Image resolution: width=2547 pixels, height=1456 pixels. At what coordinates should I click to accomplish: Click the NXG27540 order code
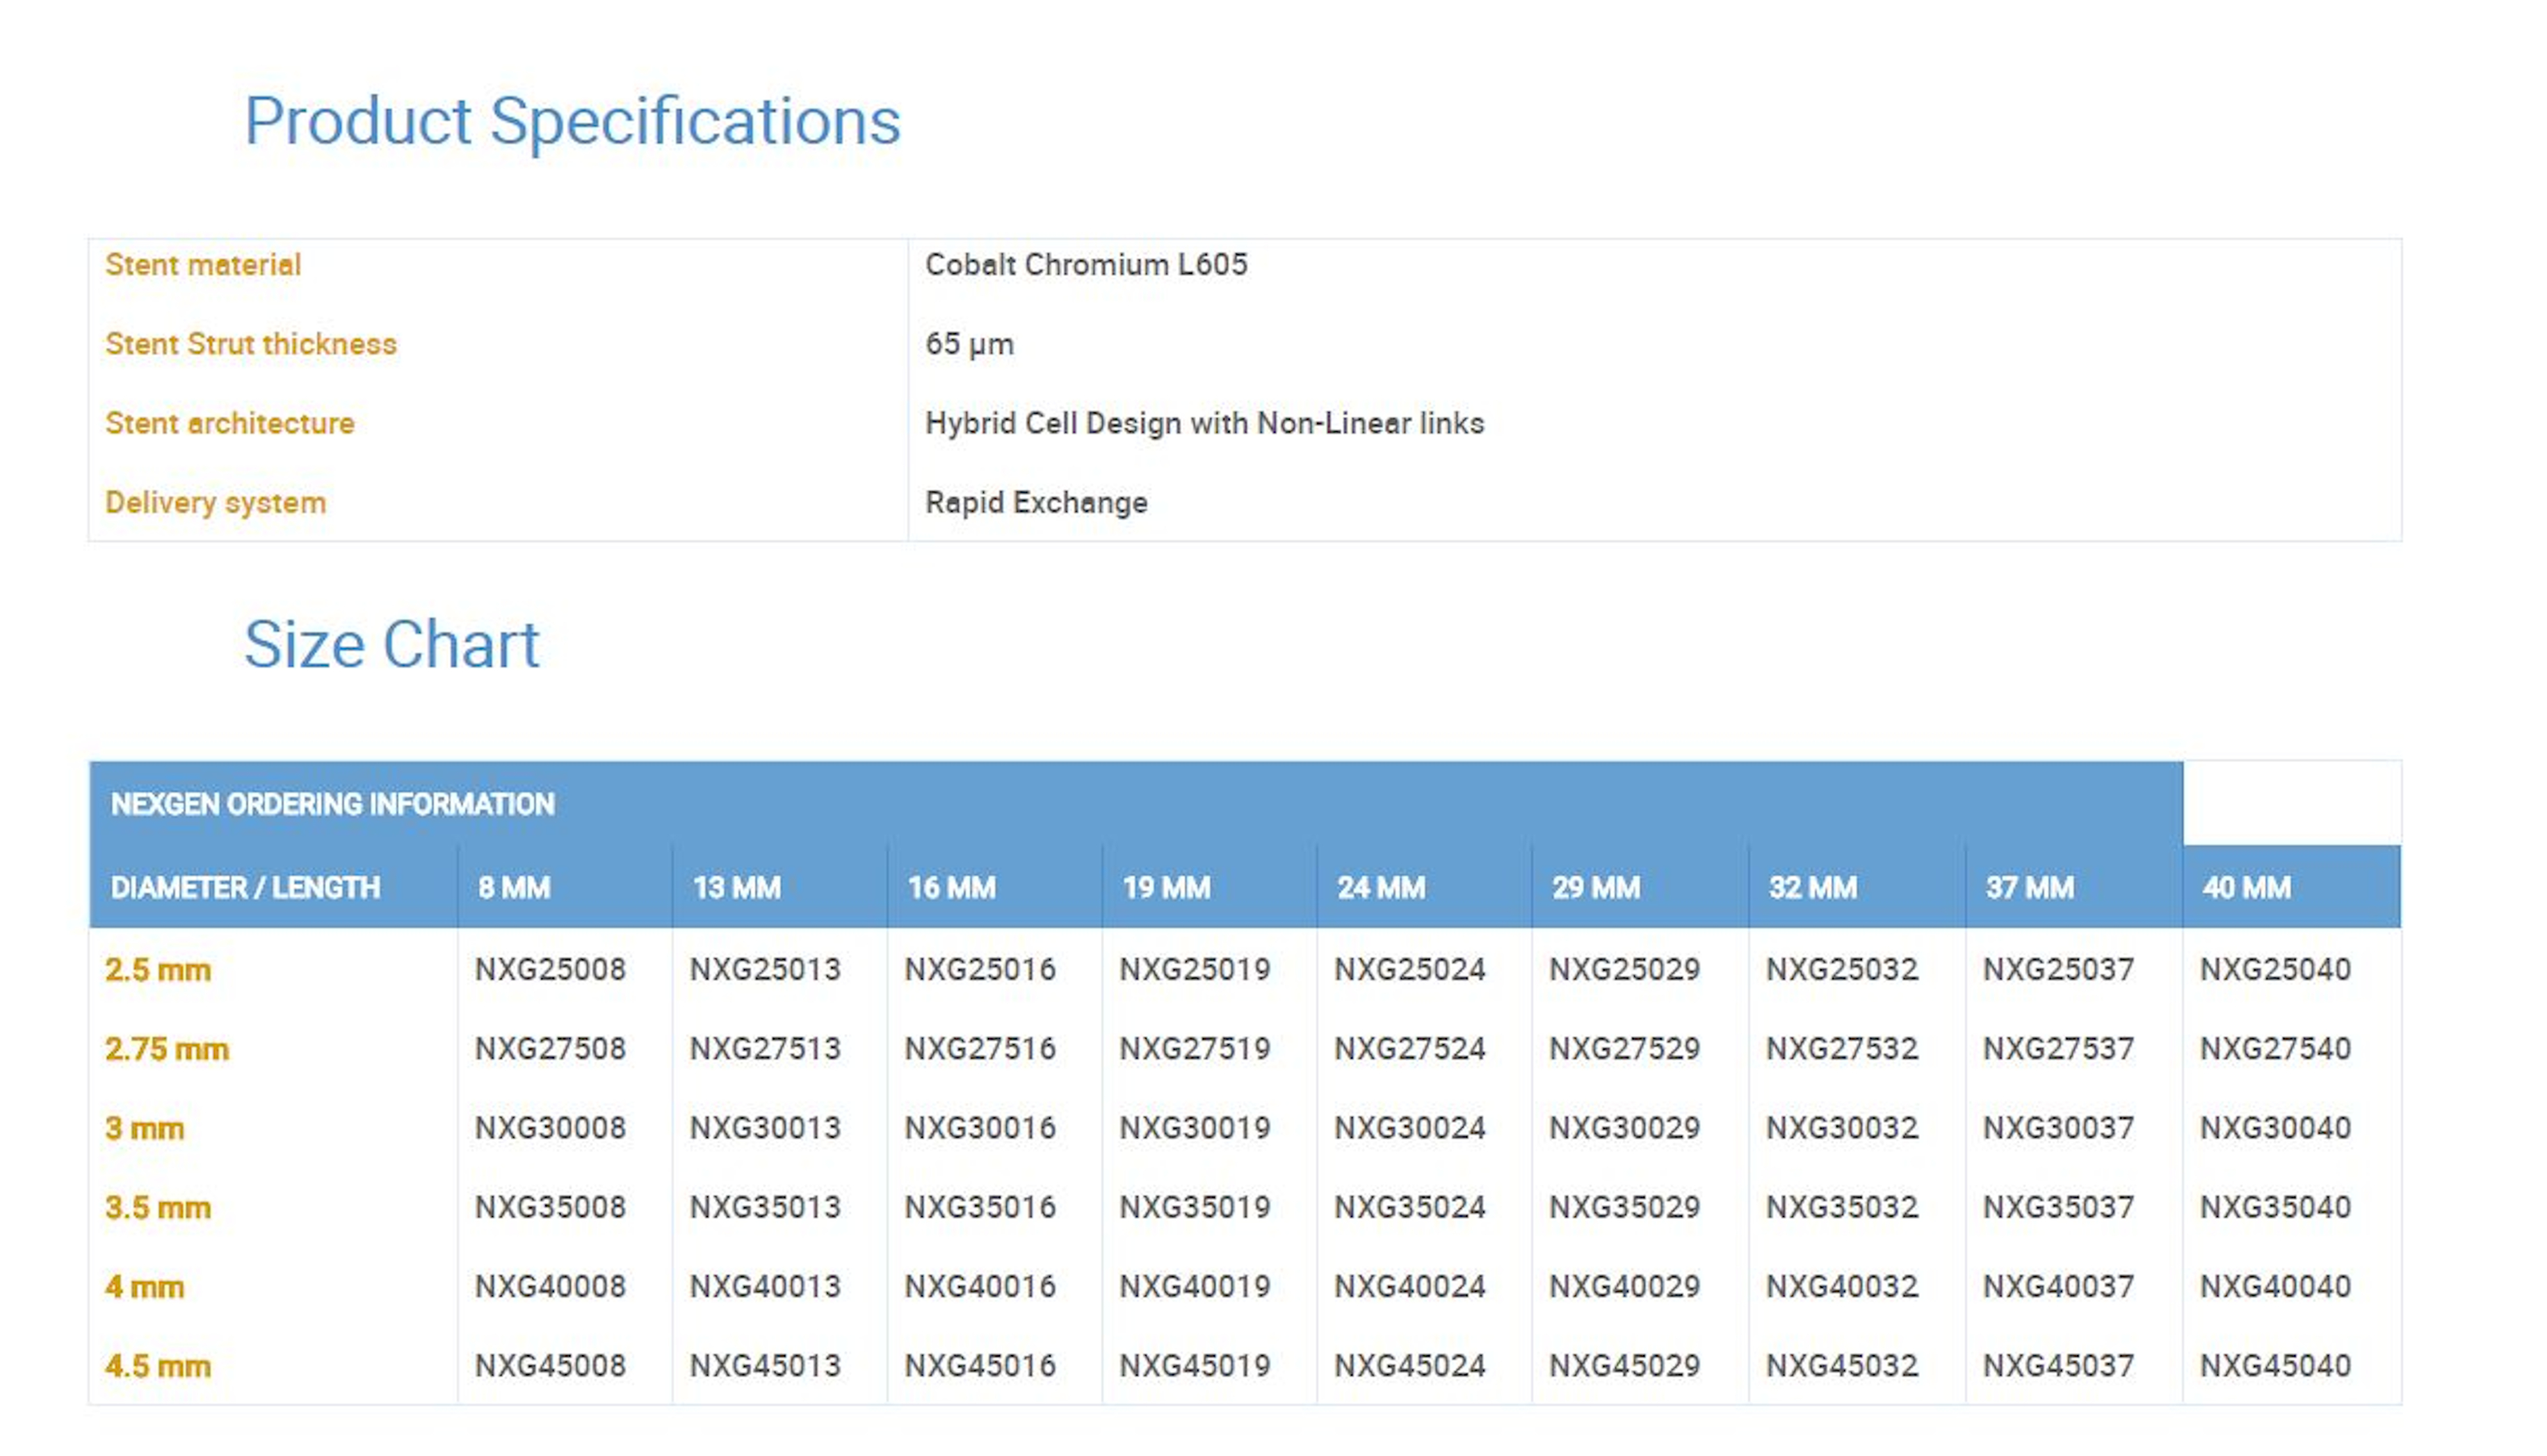coord(2275,1049)
